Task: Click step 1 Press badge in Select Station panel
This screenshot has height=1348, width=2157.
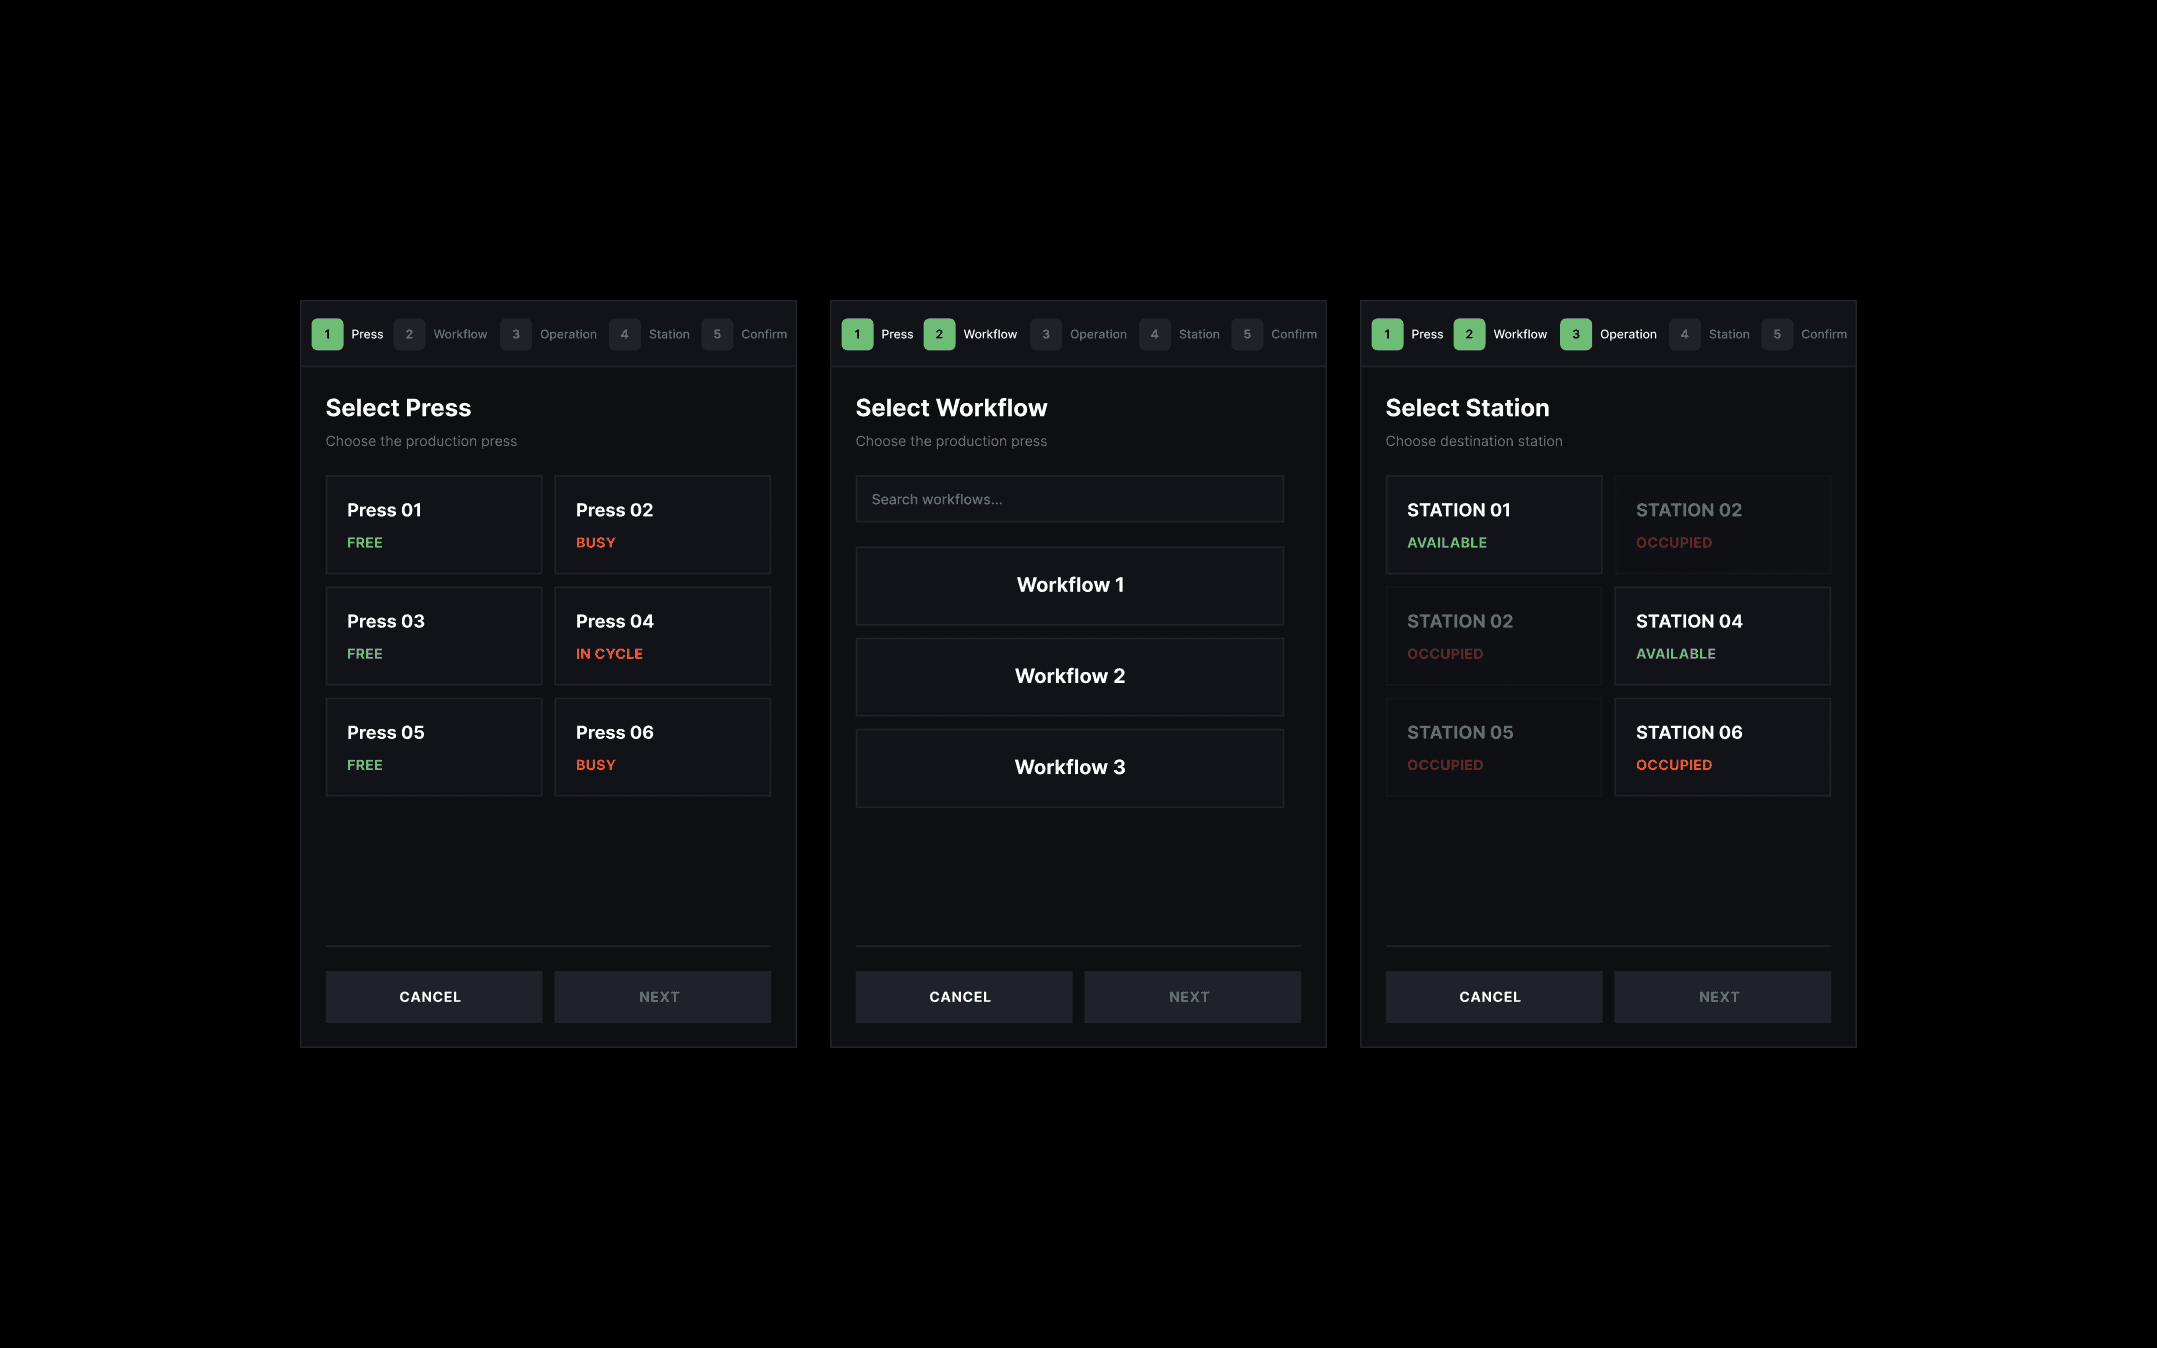Action: (1387, 334)
